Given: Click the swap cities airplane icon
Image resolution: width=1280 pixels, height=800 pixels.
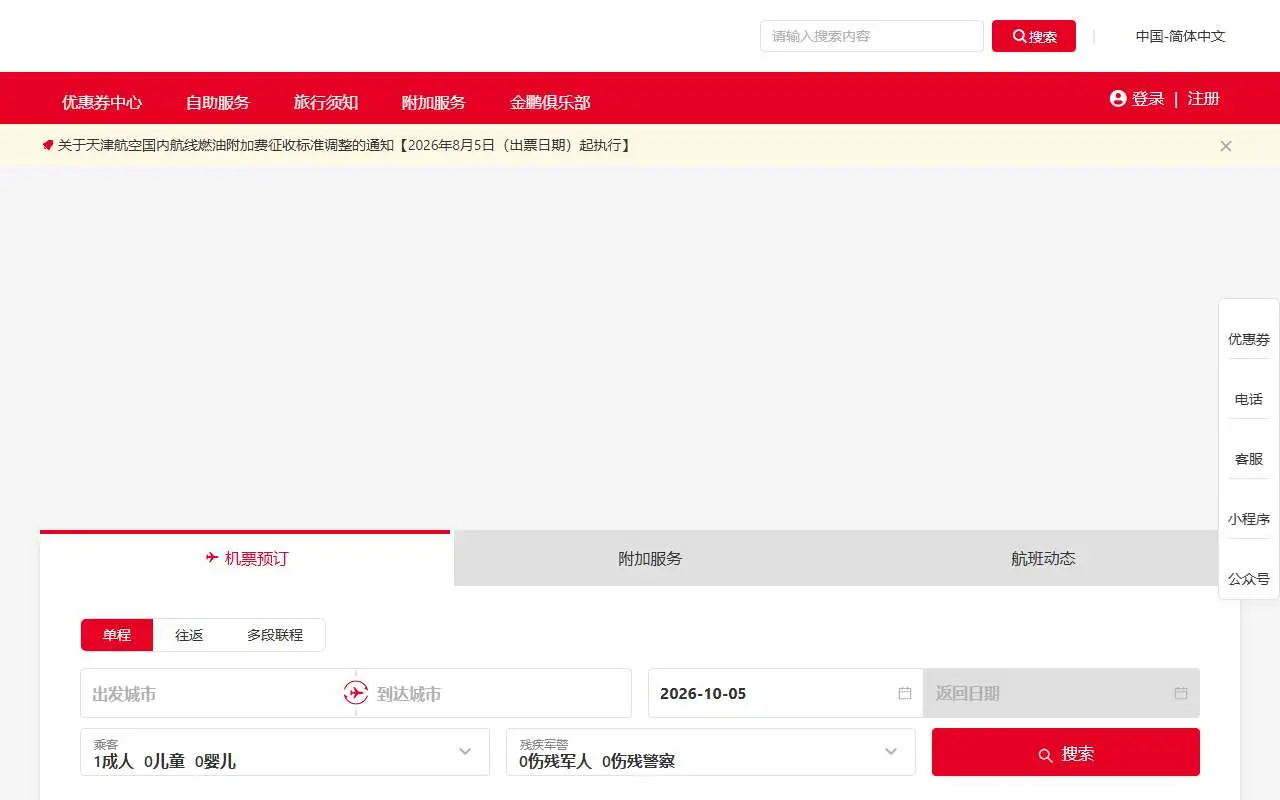Looking at the screenshot, I should click(356, 692).
